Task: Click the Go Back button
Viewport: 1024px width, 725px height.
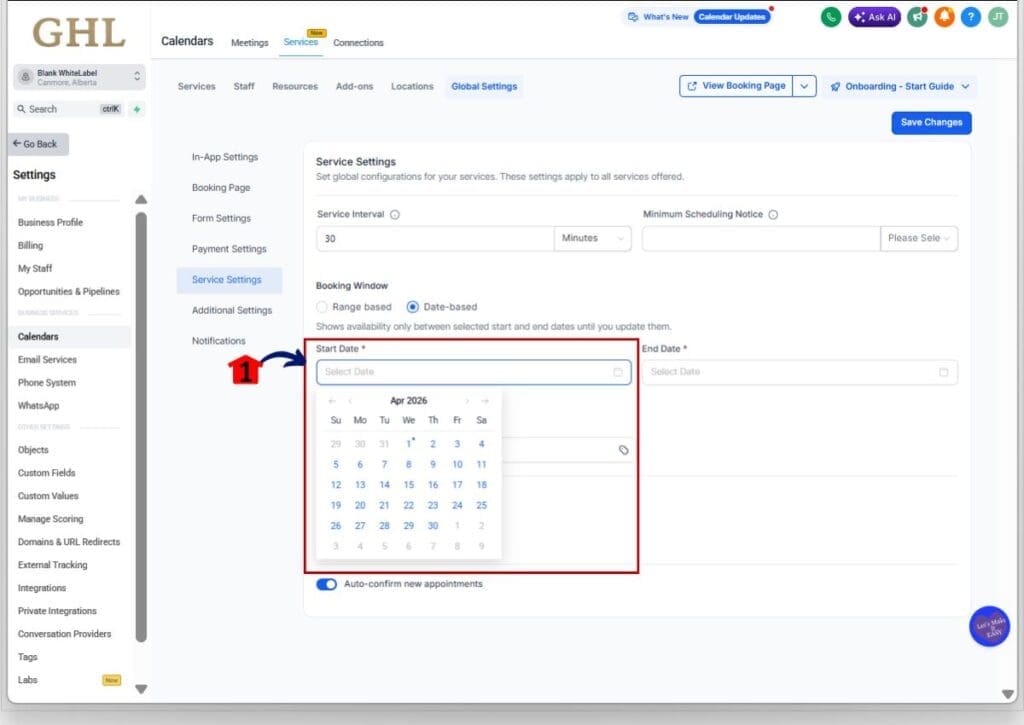Action: (38, 144)
